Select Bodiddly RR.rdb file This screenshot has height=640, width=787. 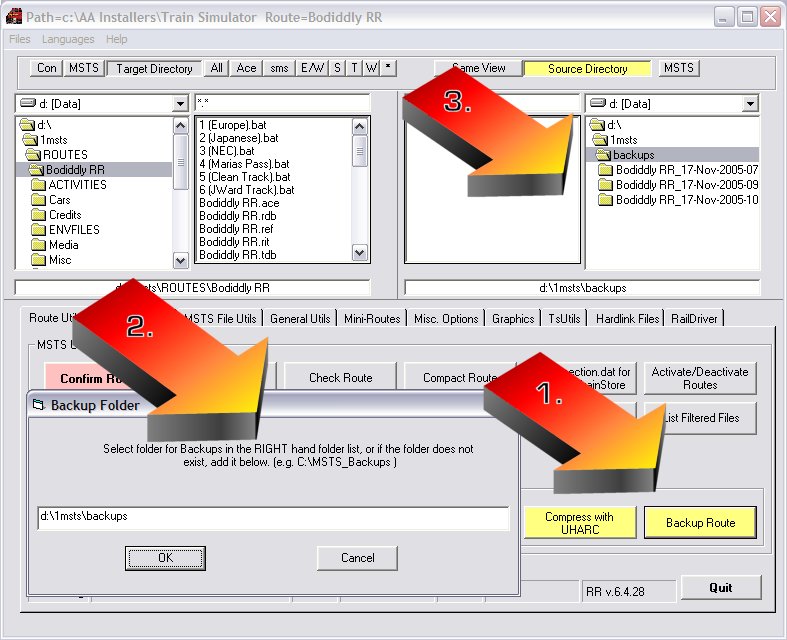pos(237,216)
